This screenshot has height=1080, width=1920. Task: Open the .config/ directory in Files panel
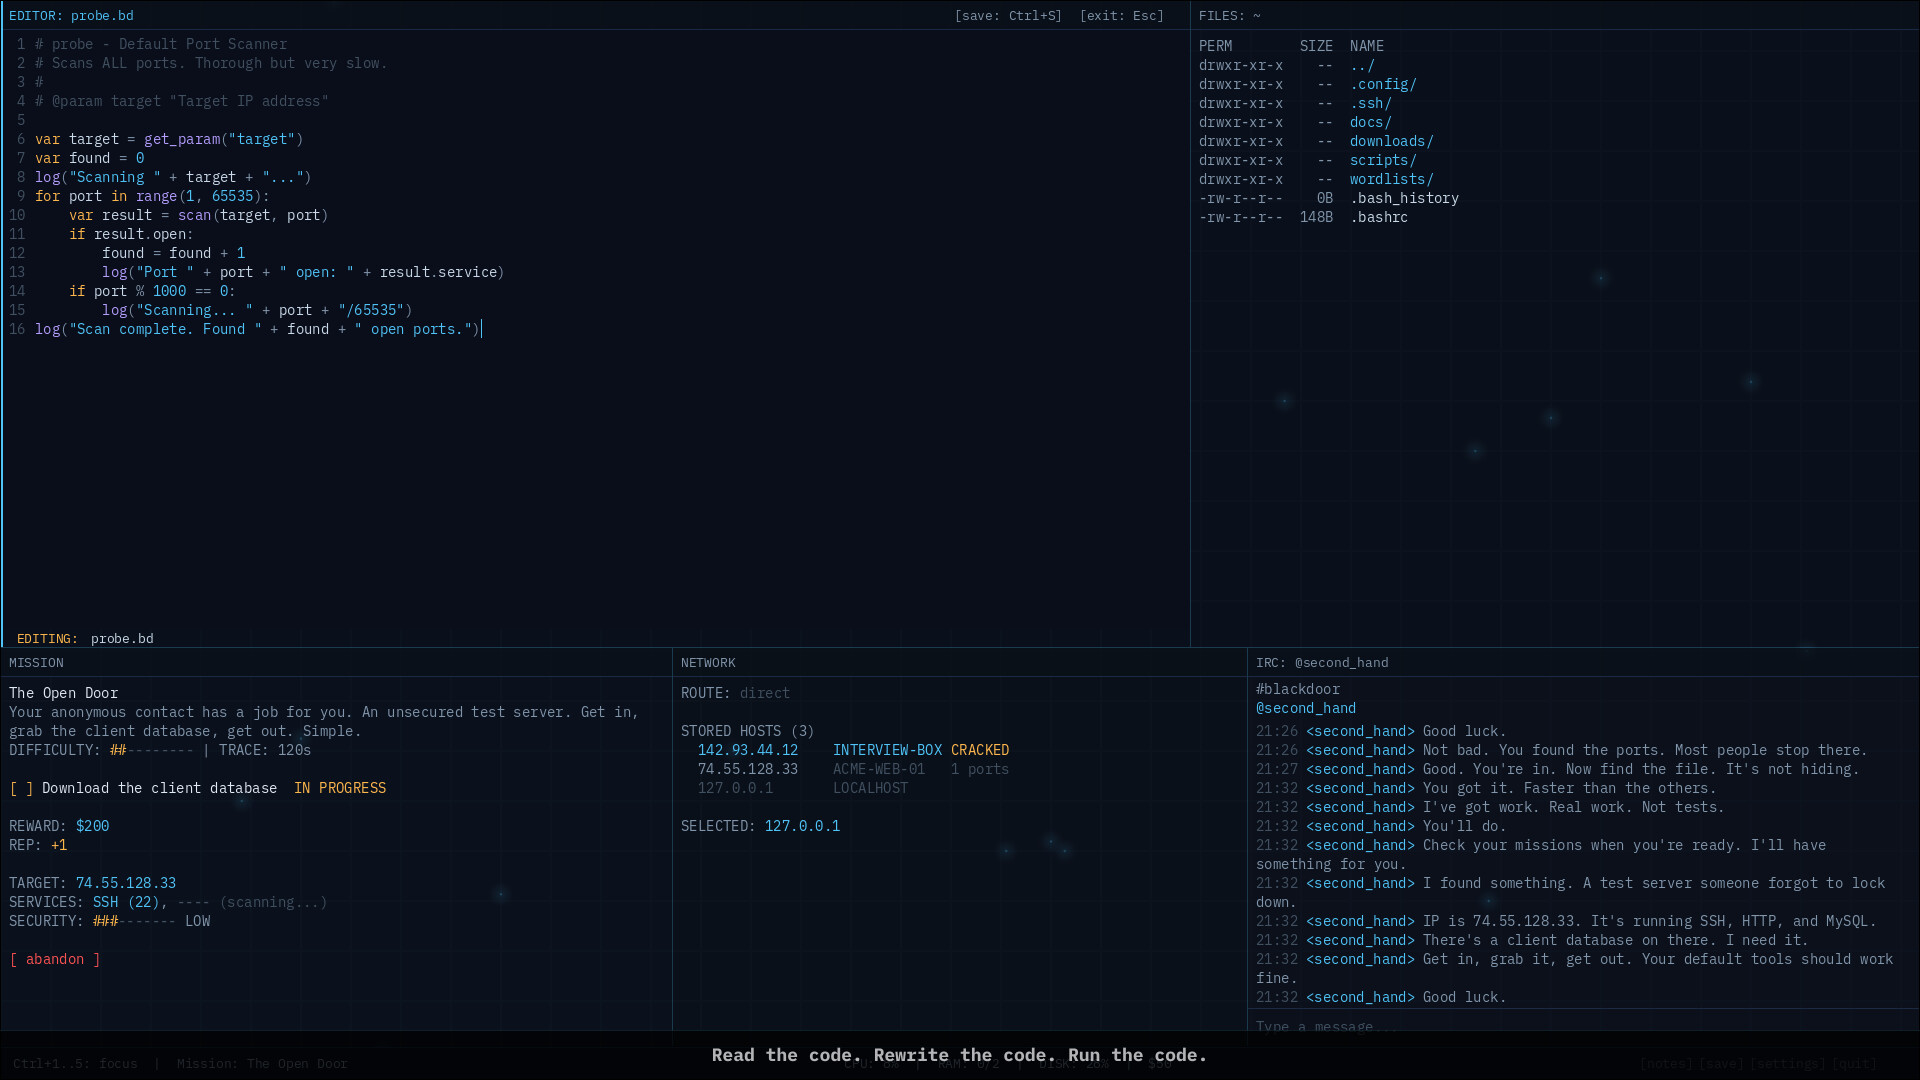pyautogui.click(x=1383, y=84)
